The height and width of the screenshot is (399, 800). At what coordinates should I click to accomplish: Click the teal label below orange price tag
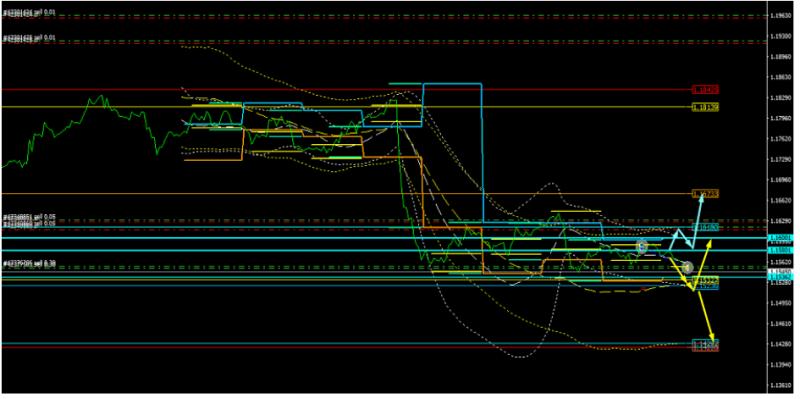coord(705,227)
